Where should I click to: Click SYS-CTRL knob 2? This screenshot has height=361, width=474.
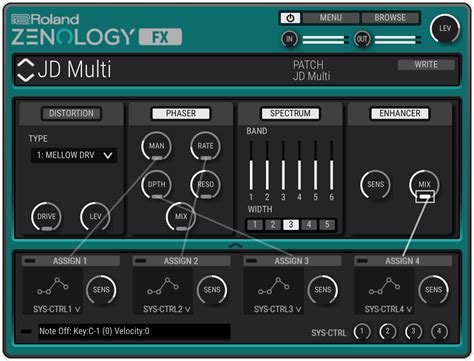point(388,332)
